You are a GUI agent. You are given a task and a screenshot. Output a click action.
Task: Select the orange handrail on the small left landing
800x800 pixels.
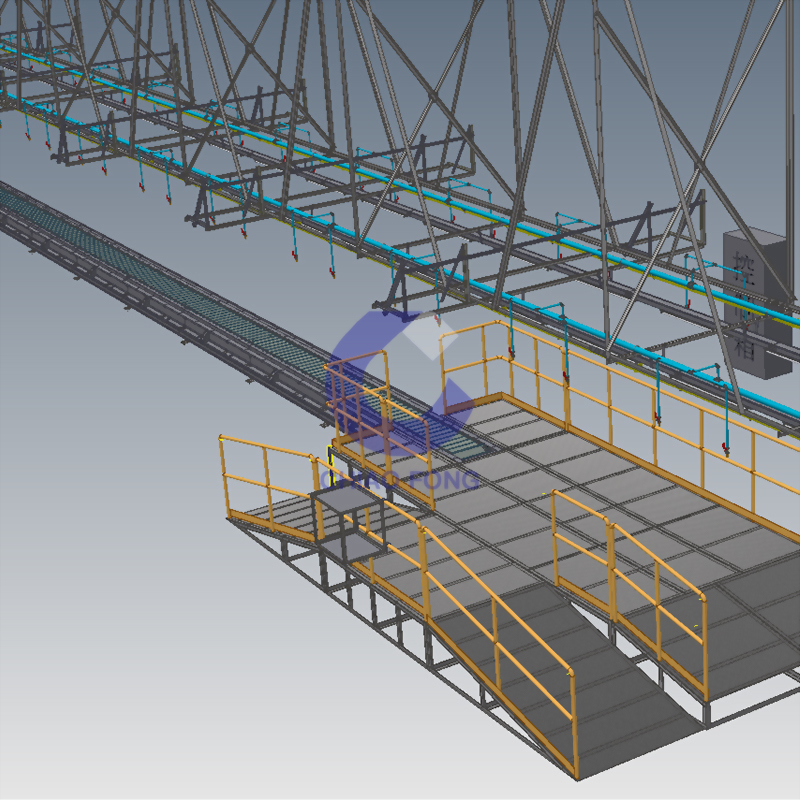point(265,452)
